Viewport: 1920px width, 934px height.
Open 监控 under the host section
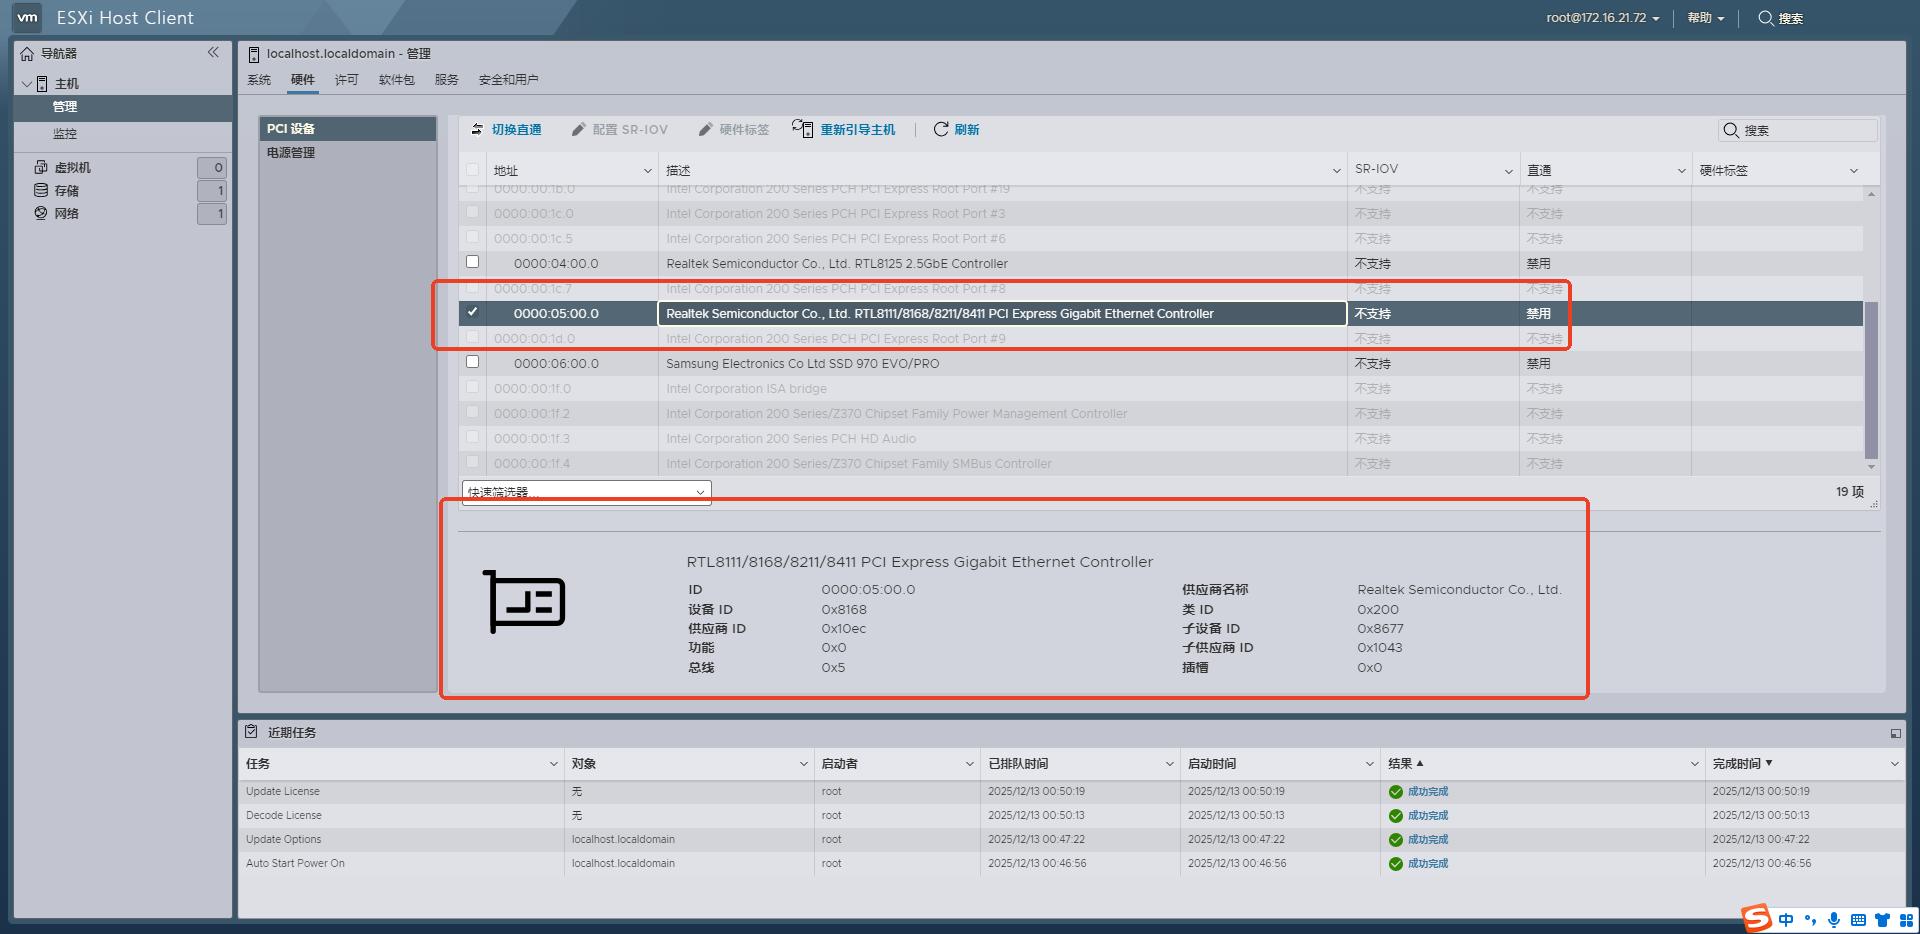63,133
